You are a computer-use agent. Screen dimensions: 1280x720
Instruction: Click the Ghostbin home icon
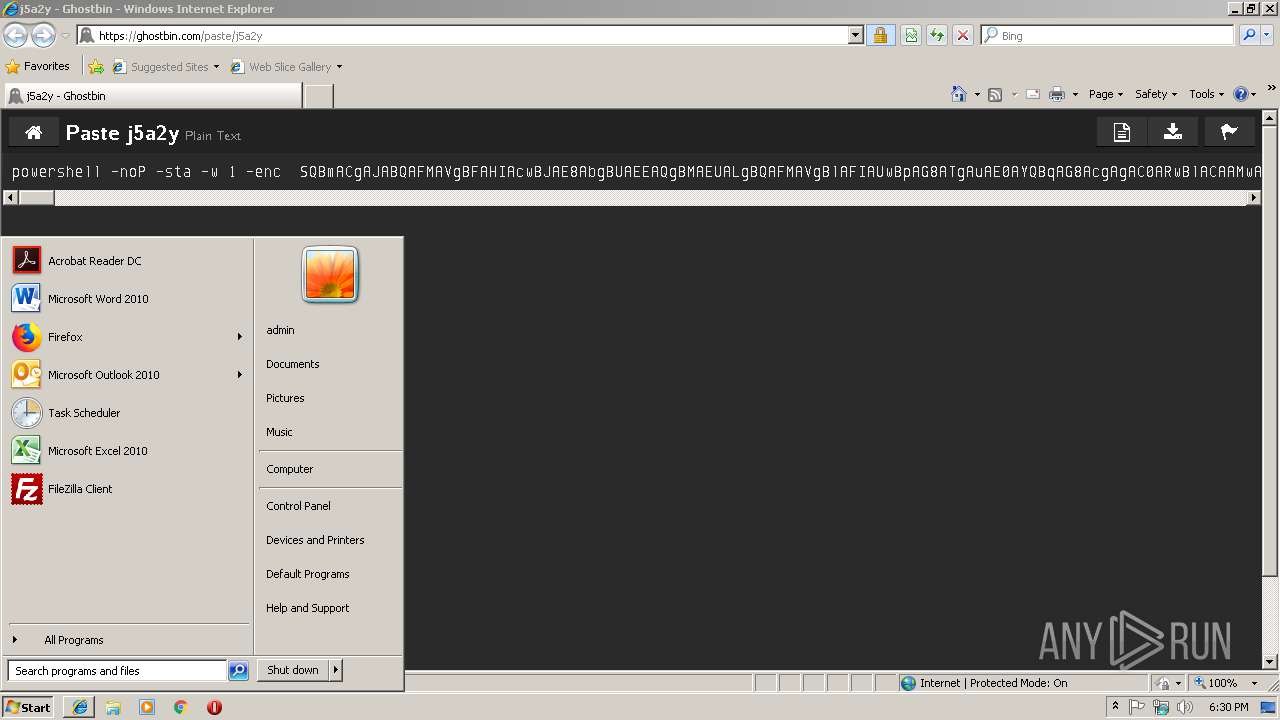(34, 132)
